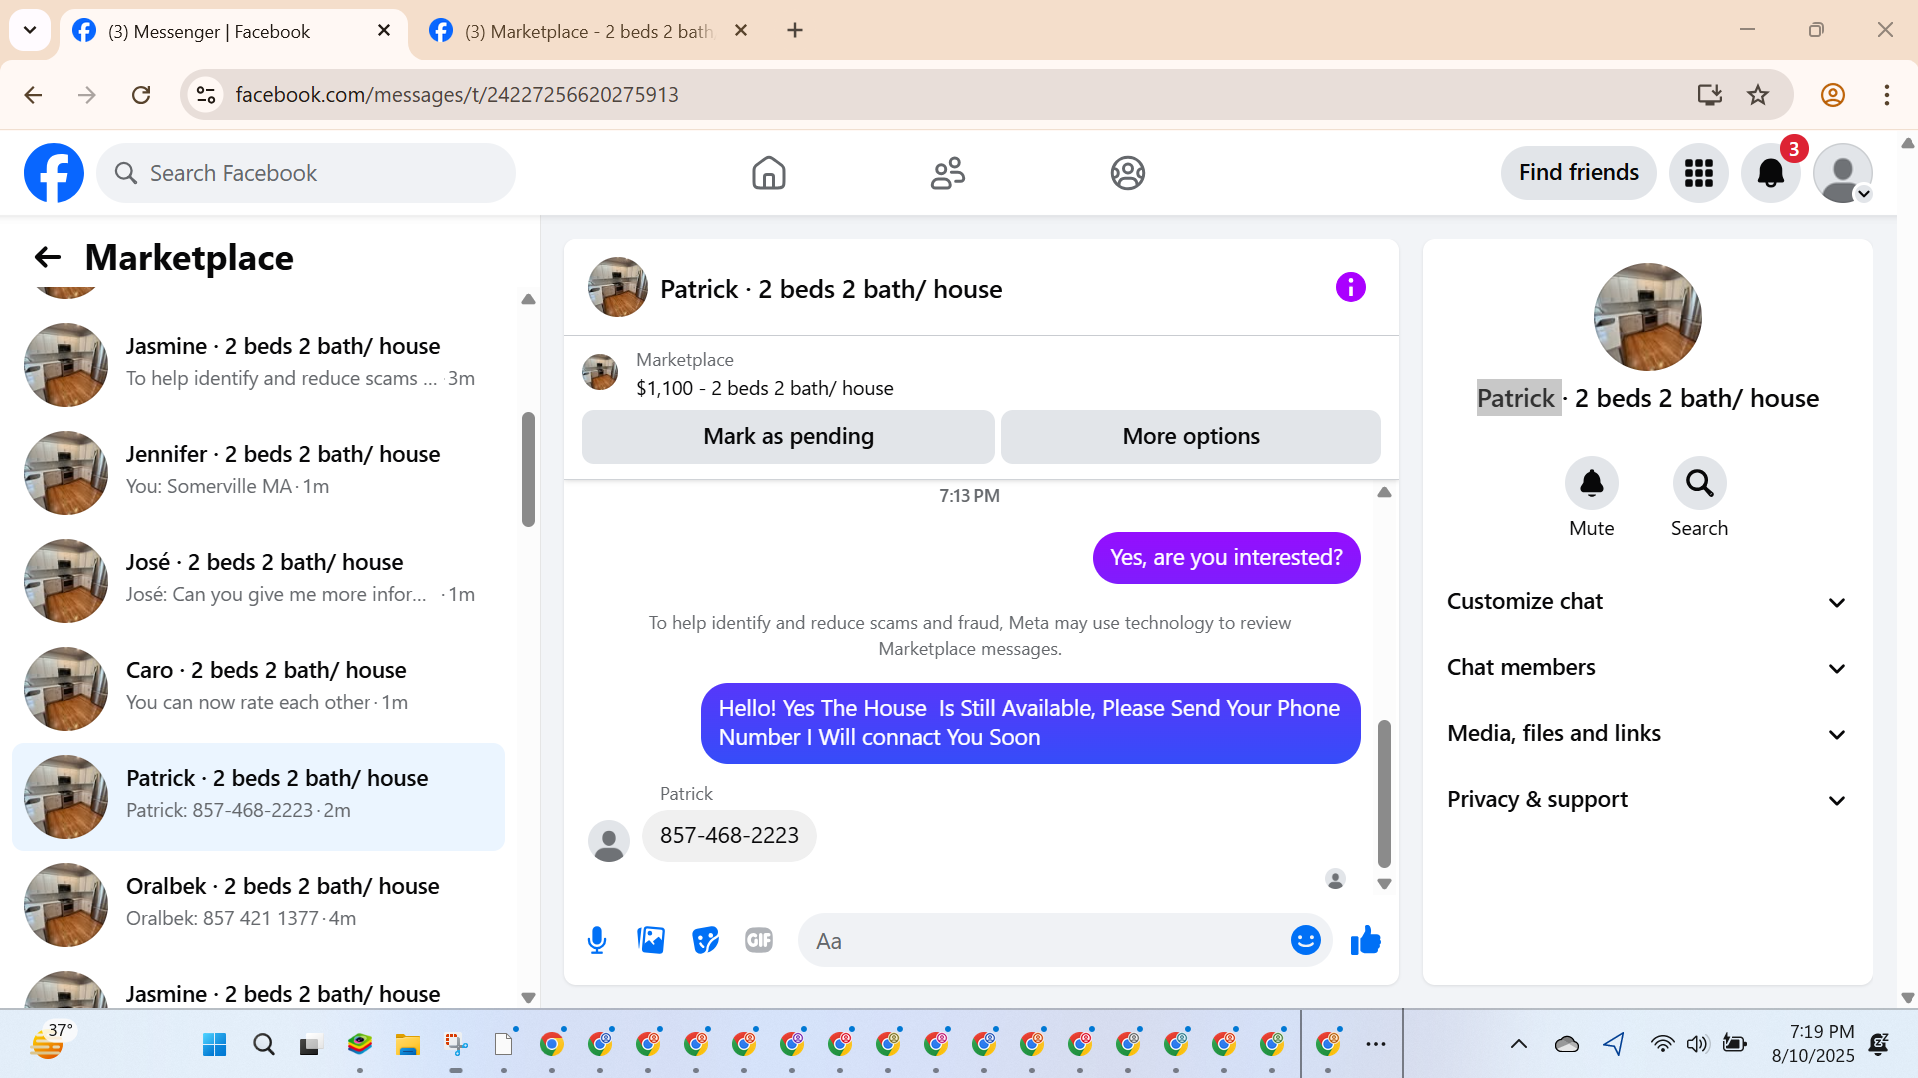Open conversation info purple icon
This screenshot has height=1078, width=1918.
[x=1350, y=288]
